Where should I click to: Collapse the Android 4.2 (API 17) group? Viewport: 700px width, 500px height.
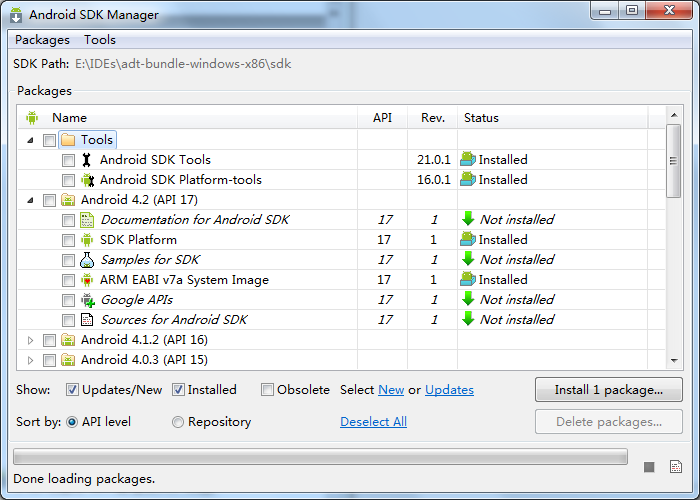(30, 200)
